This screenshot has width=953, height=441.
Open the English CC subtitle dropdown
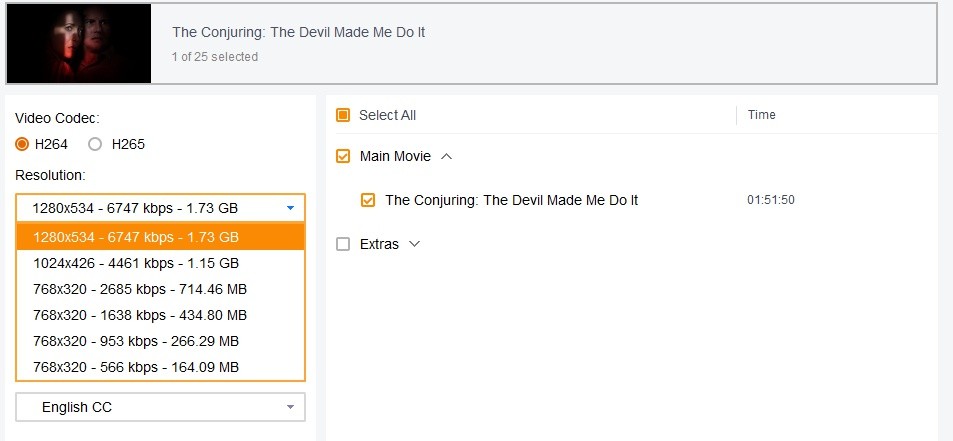[160, 407]
